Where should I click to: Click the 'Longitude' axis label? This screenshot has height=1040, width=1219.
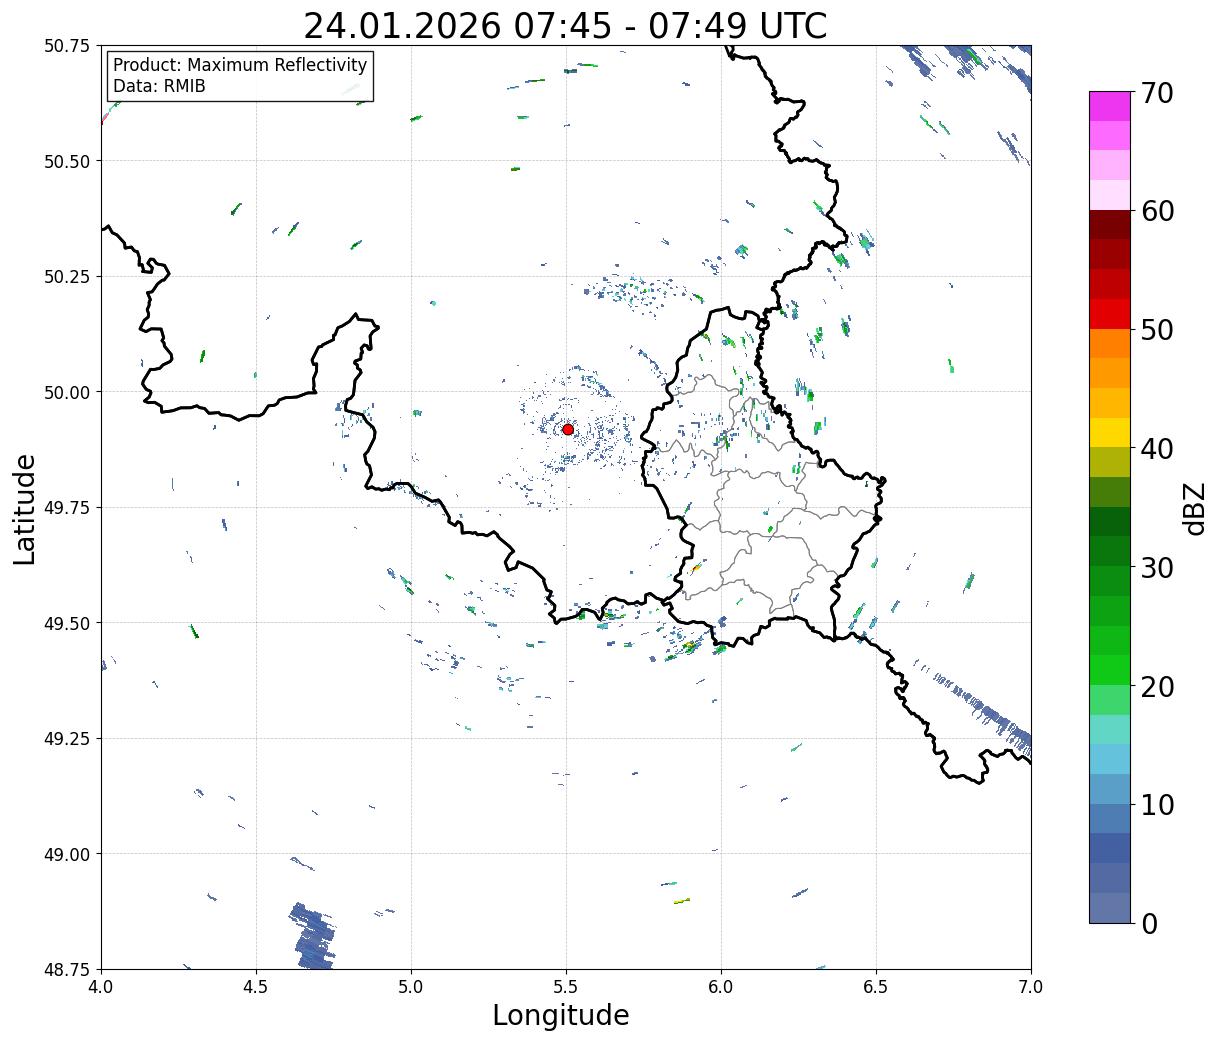tap(561, 1015)
